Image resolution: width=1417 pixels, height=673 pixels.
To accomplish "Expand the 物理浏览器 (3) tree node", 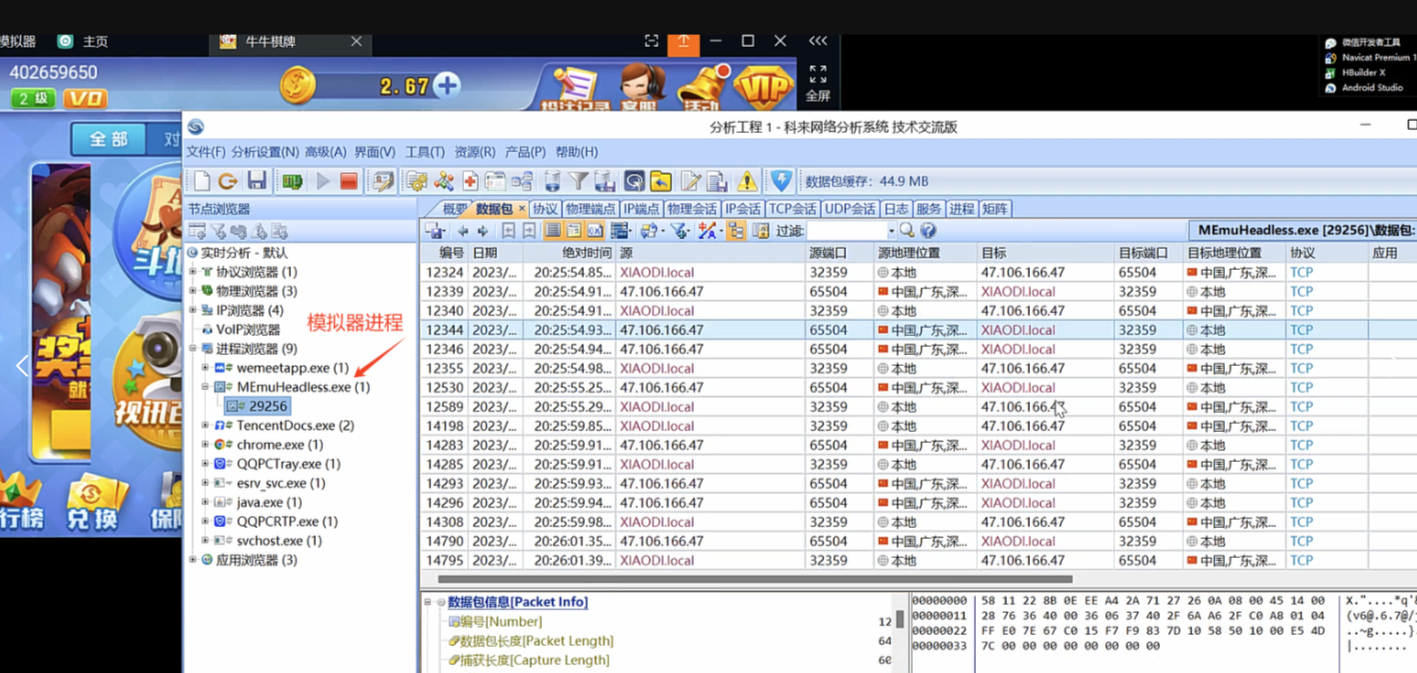I will tap(193, 291).
